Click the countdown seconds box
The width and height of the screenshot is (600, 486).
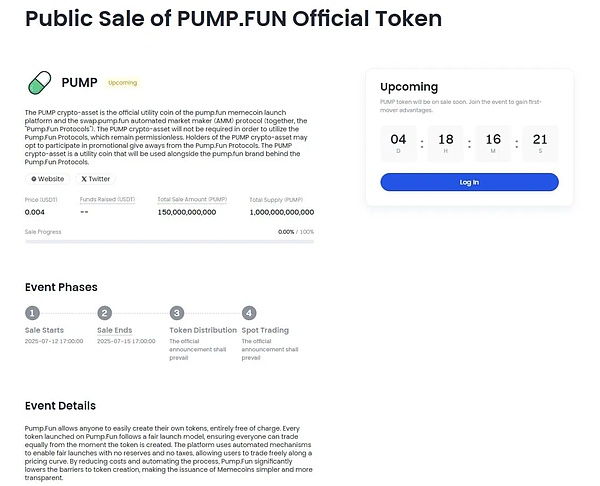tap(540, 143)
